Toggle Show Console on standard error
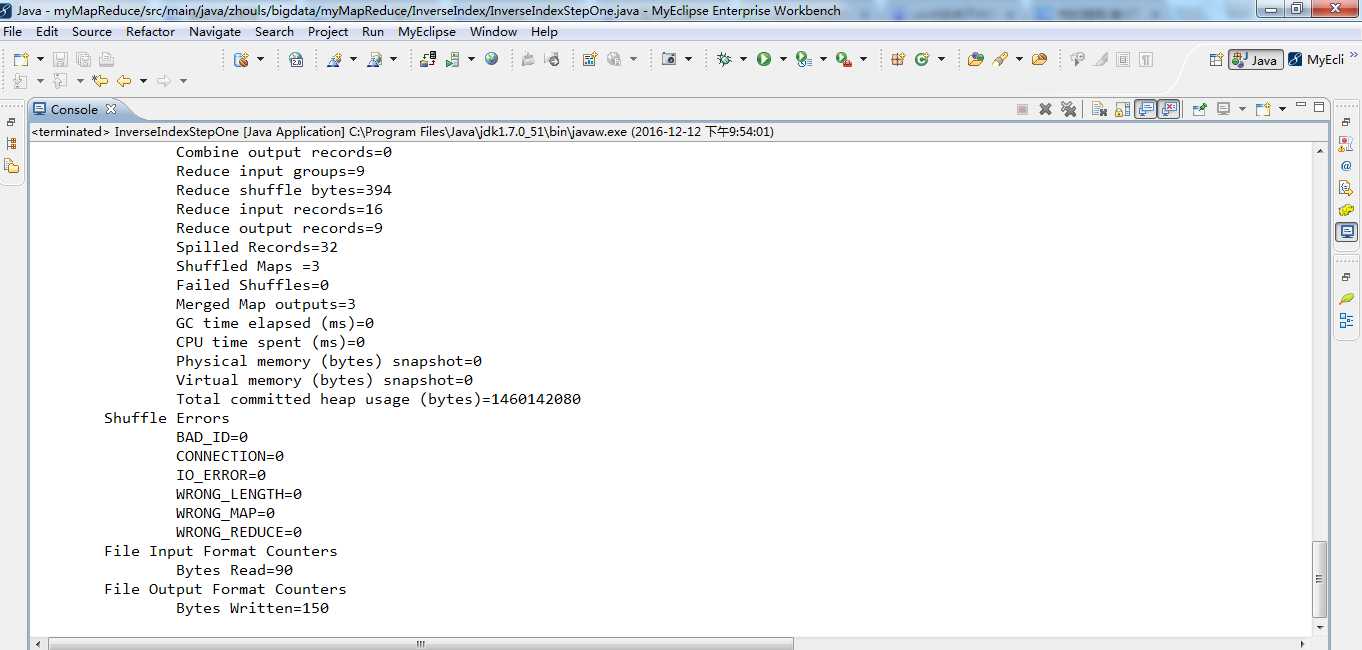This screenshot has height=650, width=1362. 1169,109
